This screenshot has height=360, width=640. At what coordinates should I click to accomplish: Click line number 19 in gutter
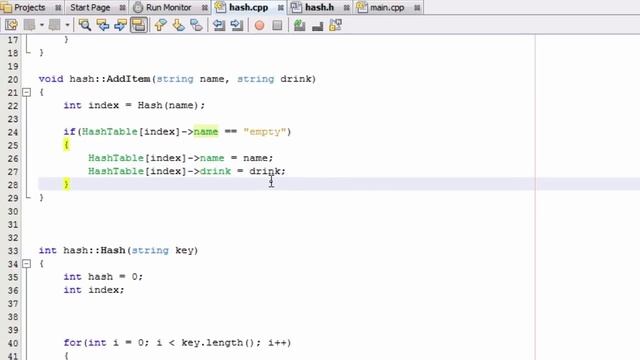pyautogui.click(x=13, y=66)
